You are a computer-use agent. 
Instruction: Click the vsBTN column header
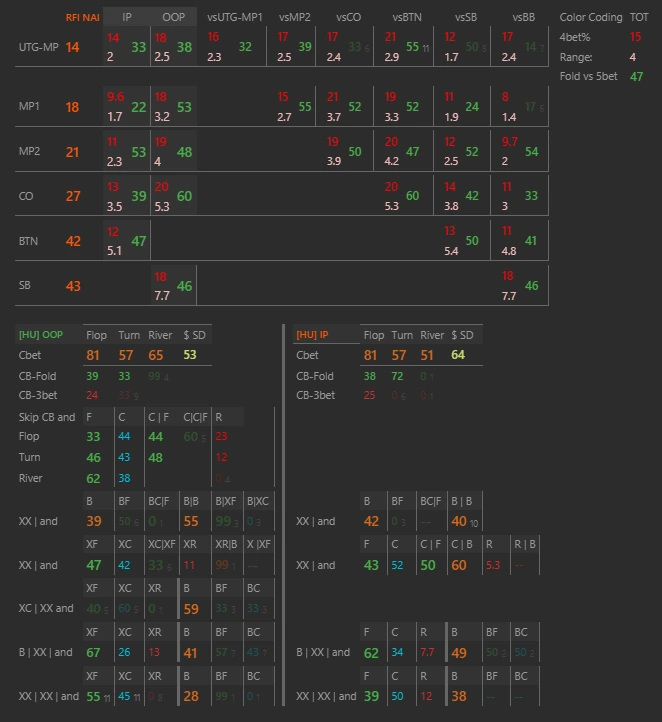tap(406, 17)
